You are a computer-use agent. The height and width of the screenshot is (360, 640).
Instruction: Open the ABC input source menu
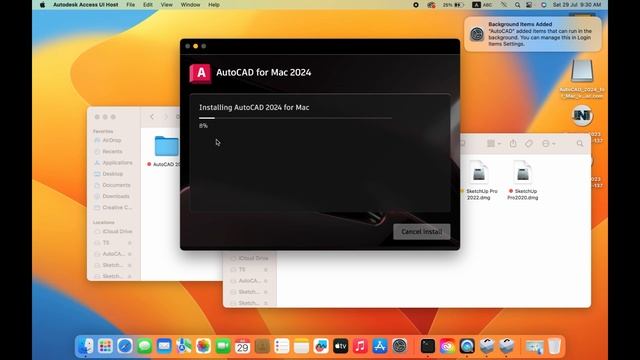coord(482,5)
